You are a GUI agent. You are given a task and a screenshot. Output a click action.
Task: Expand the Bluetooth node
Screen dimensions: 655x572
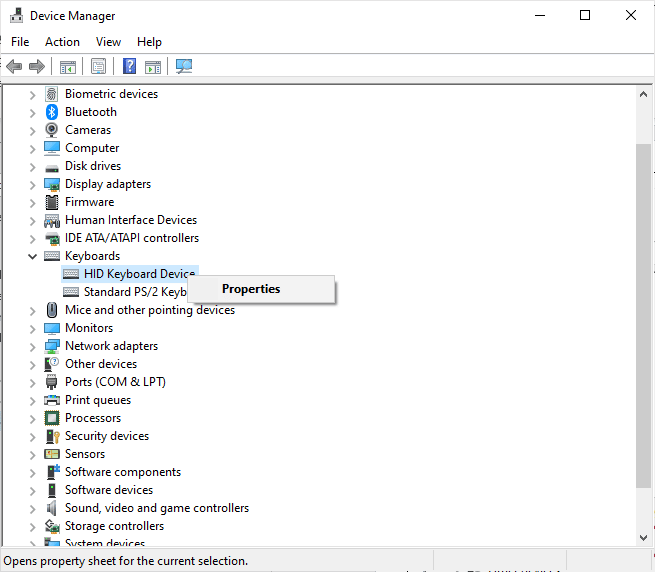(33, 113)
